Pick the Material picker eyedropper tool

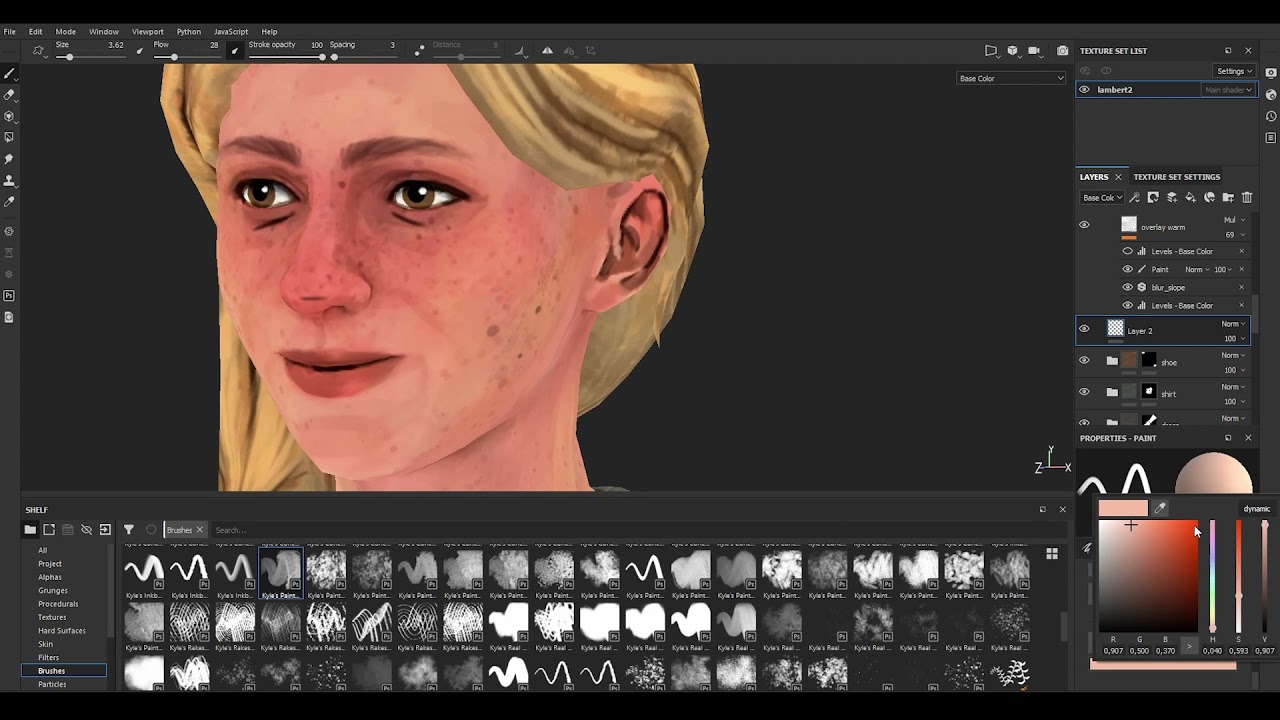coord(9,202)
